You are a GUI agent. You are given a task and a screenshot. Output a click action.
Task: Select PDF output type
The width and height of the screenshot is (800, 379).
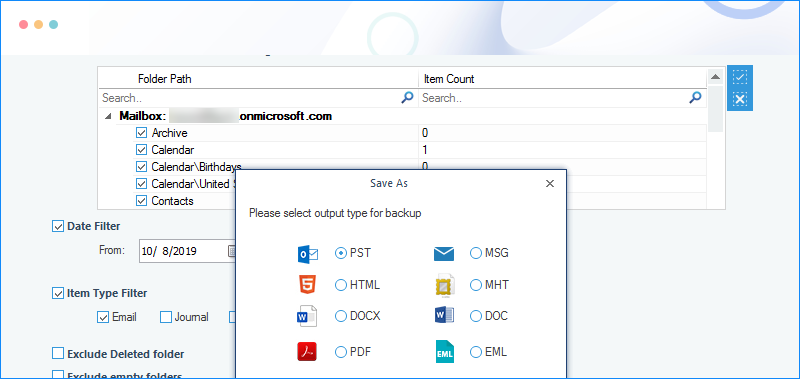coord(340,351)
